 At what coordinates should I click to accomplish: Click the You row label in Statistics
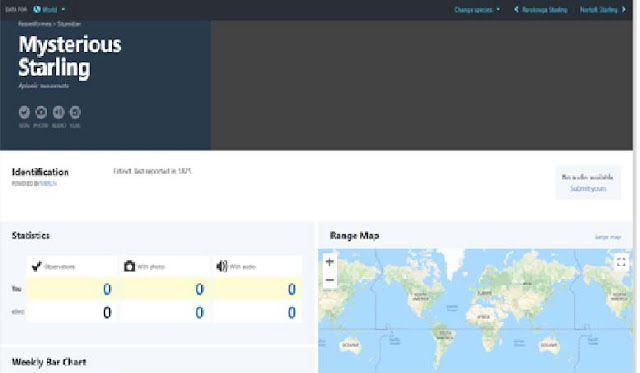(x=16, y=289)
